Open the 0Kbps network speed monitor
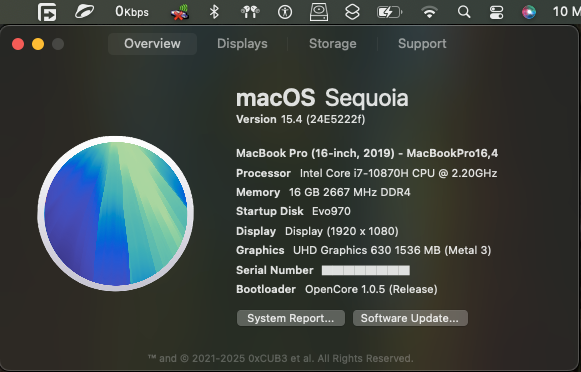The width and height of the screenshot is (581, 372). (132, 12)
